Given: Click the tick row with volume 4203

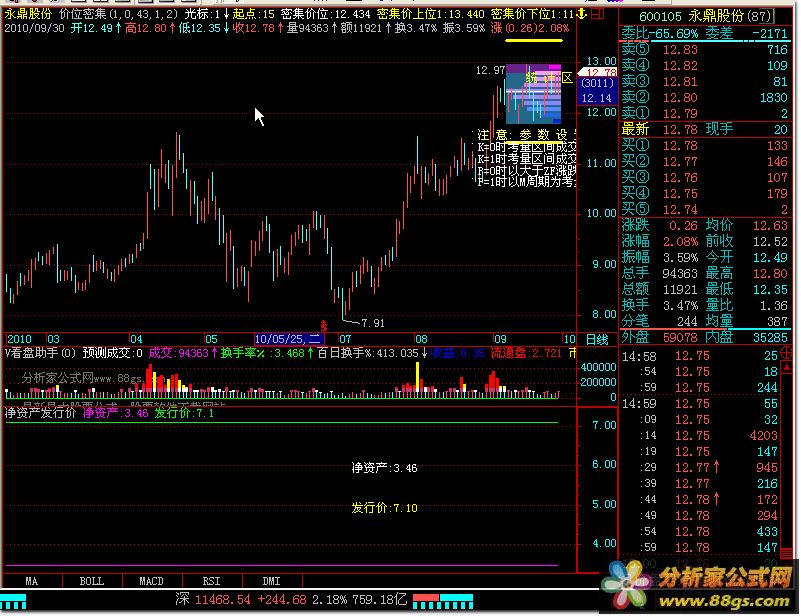Looking at the screenshot, I should (699, 435).
